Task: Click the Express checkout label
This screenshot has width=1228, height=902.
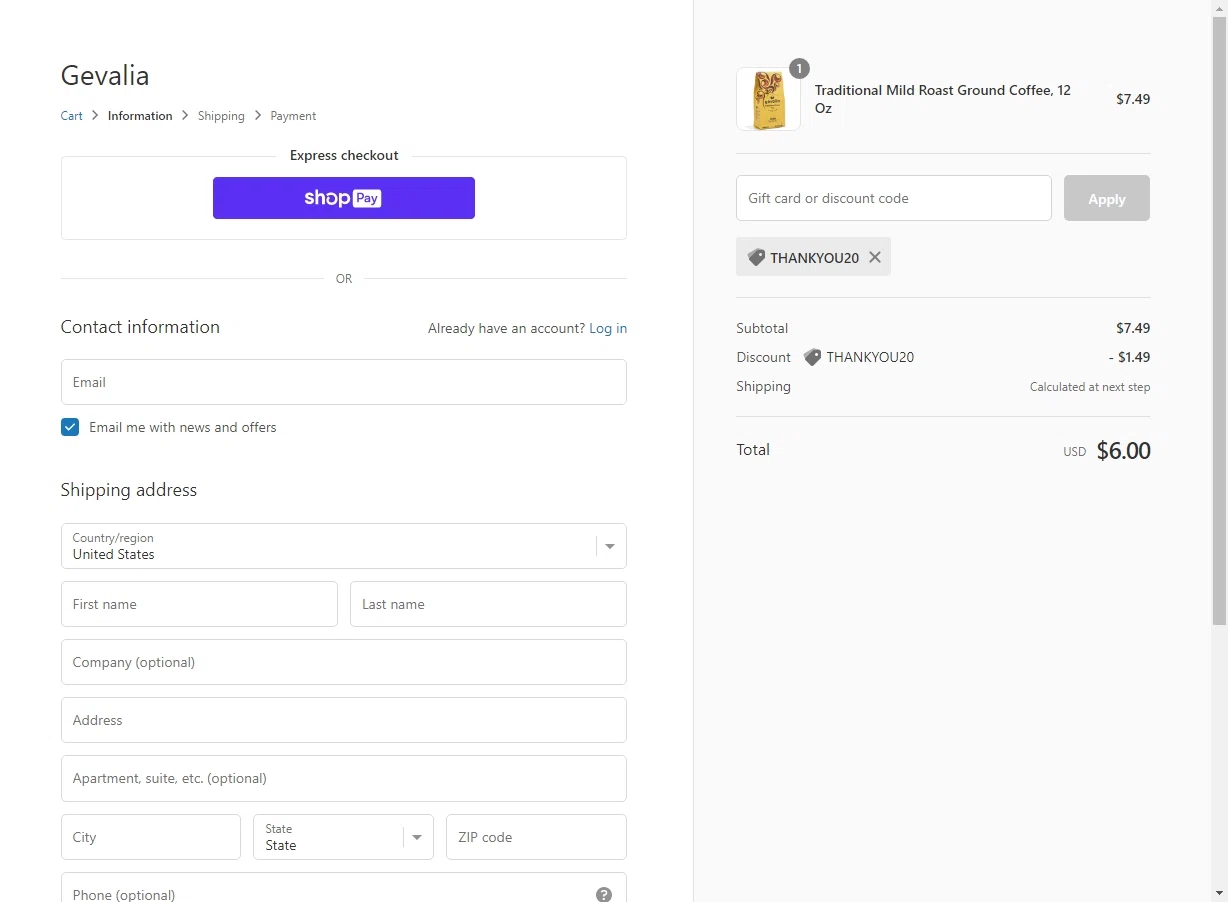Action: [344, 156]
